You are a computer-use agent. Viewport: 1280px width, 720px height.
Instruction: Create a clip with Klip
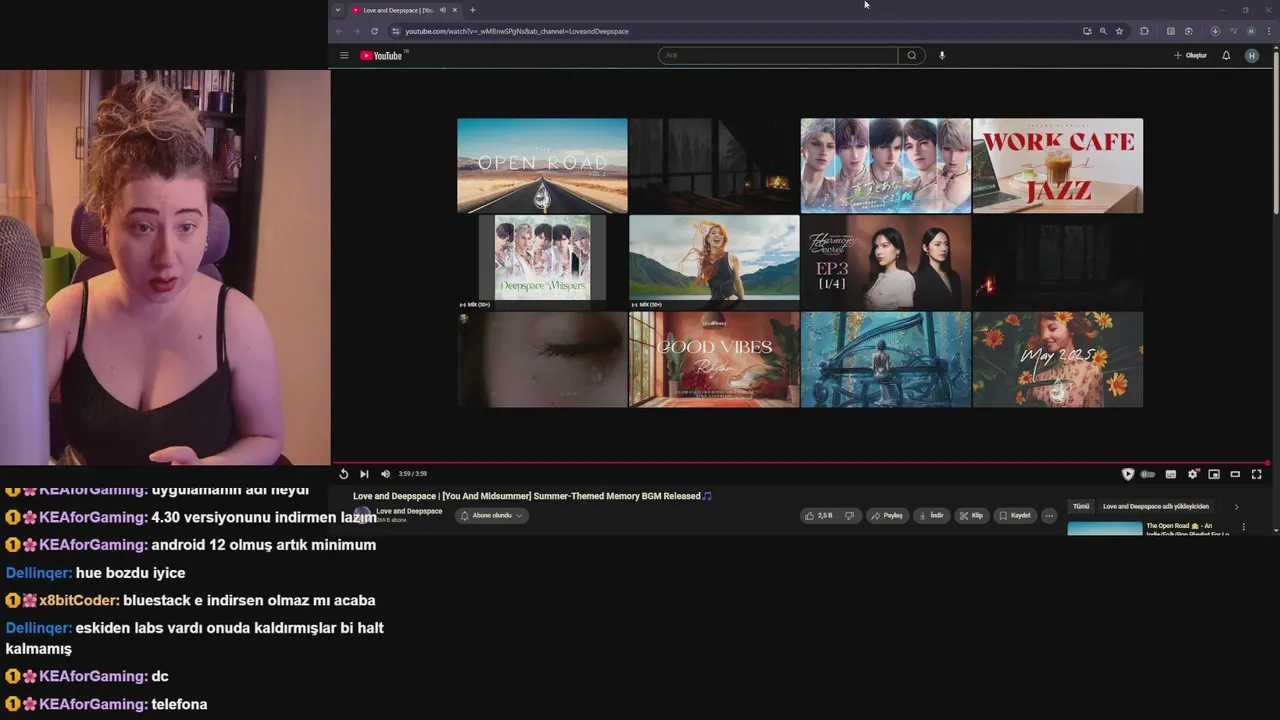(971, 516)
